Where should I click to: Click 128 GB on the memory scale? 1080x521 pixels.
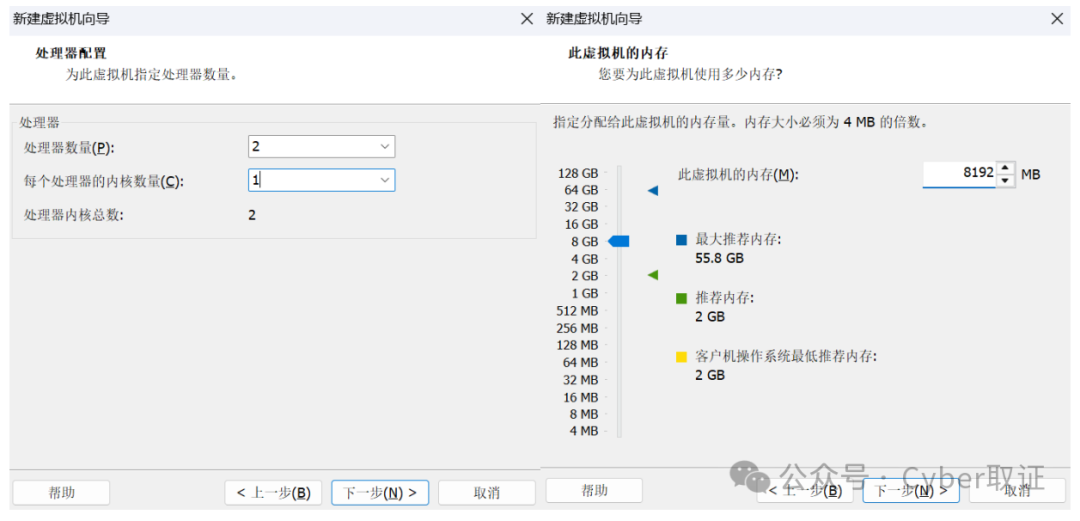pos(578,173)
